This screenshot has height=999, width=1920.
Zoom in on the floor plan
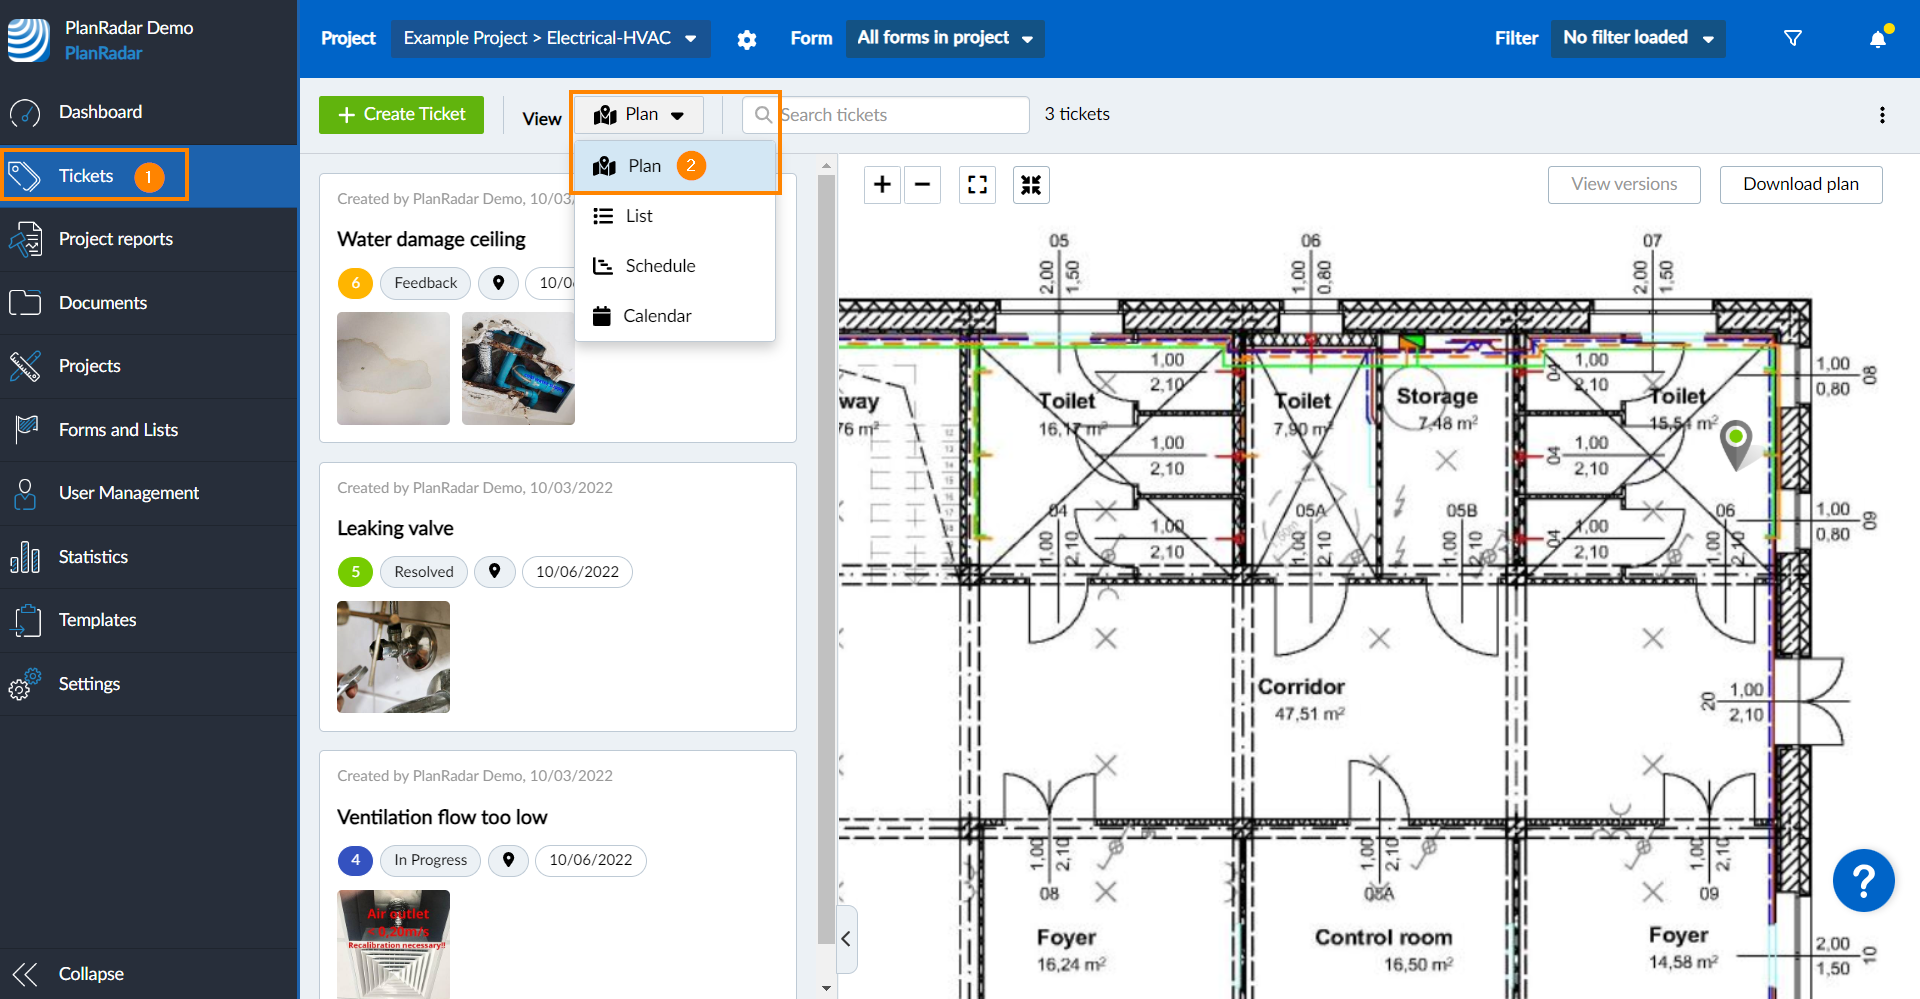tap(882, 184)
